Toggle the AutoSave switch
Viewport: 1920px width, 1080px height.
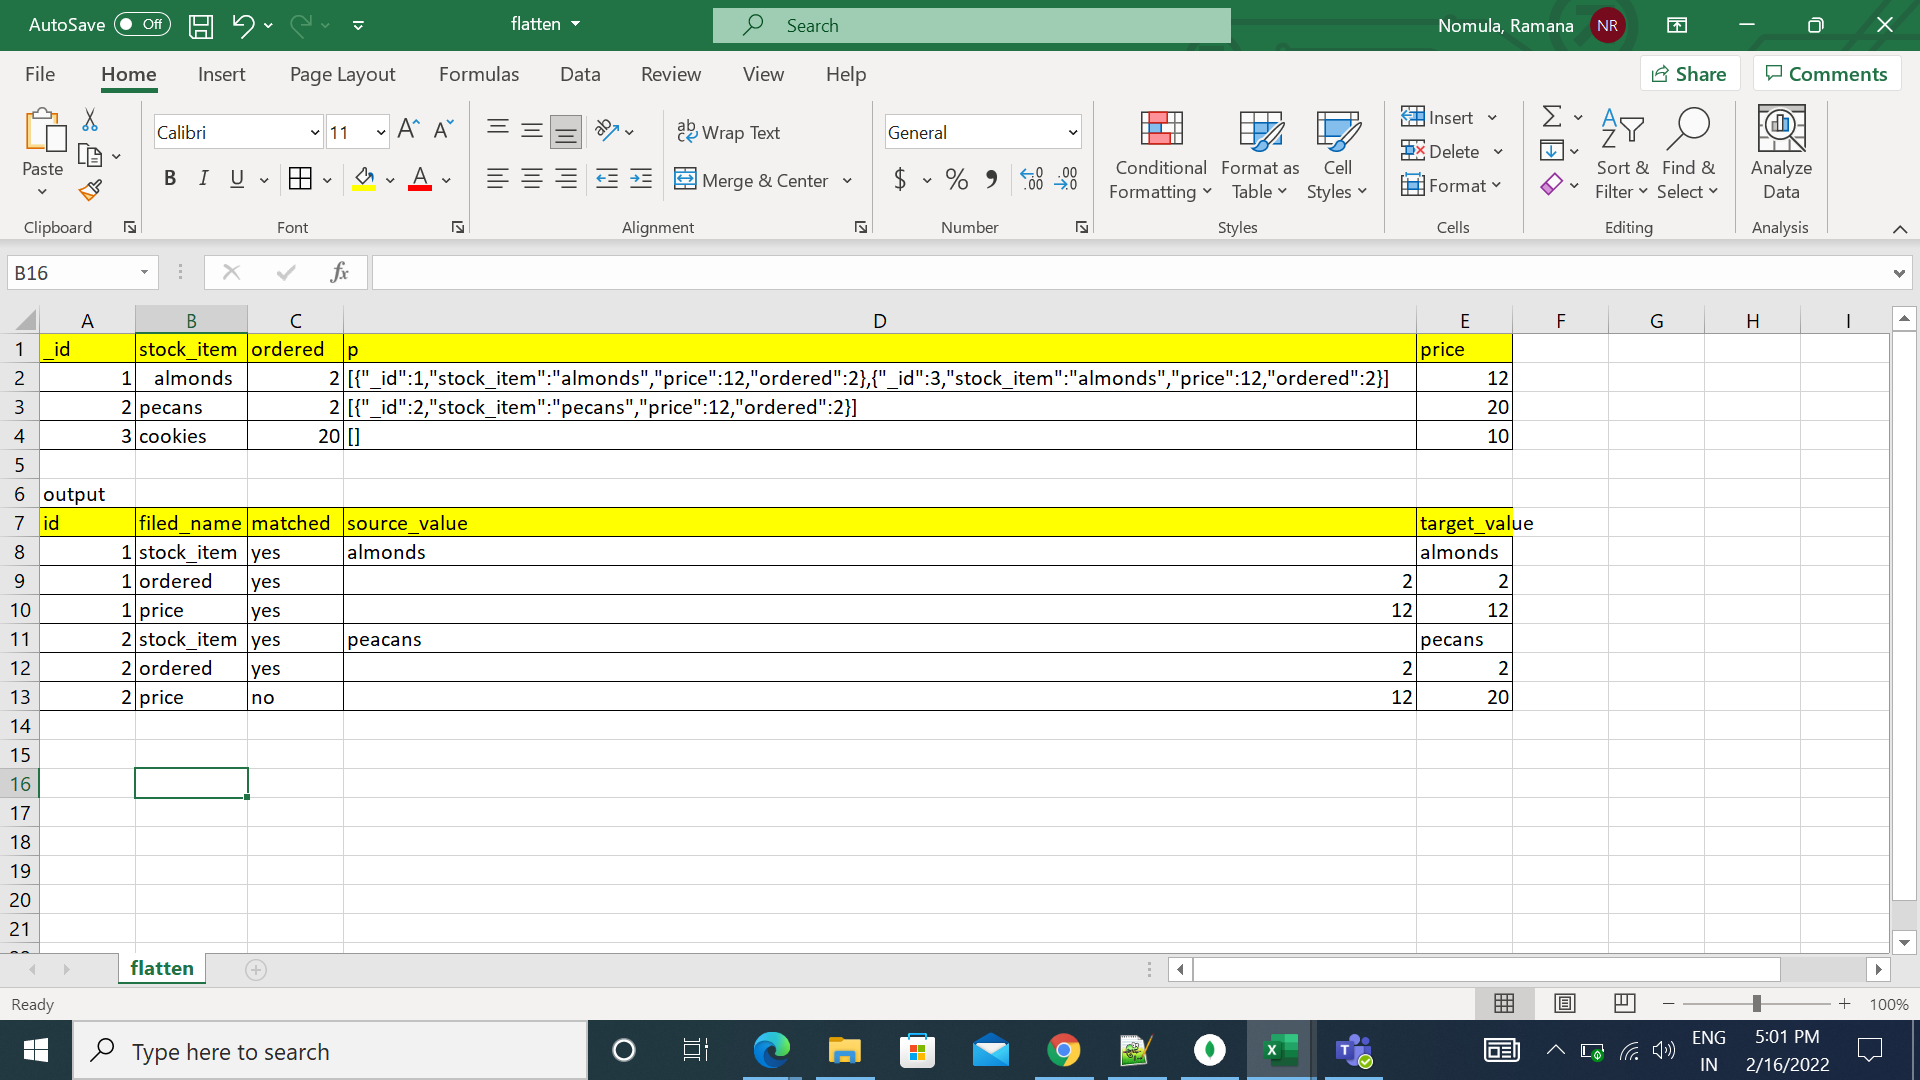point(141,24)
